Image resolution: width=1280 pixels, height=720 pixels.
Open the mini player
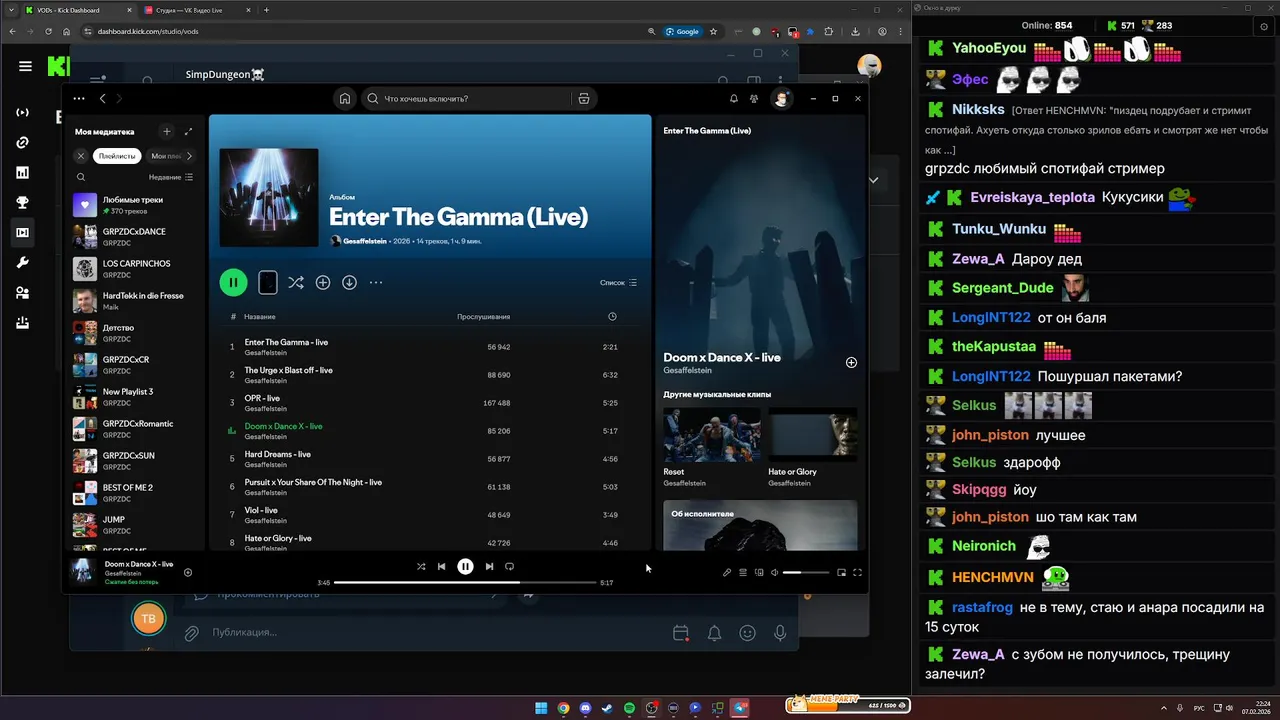(x=841, y=573)
